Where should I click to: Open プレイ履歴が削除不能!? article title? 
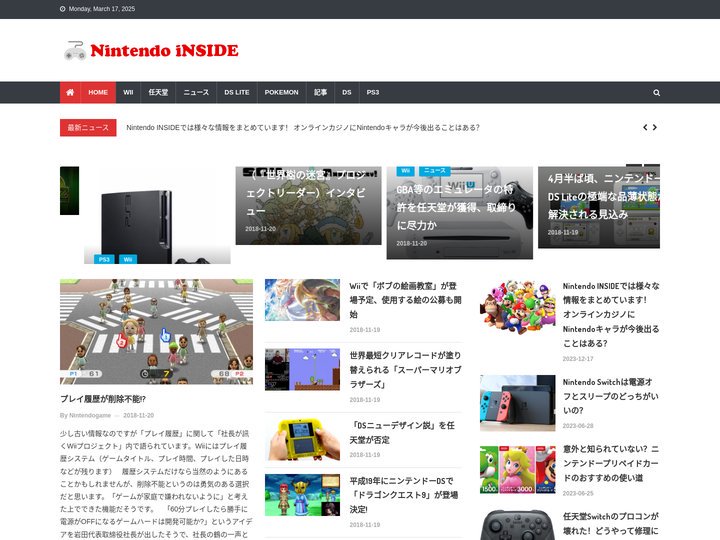point(103,399)
